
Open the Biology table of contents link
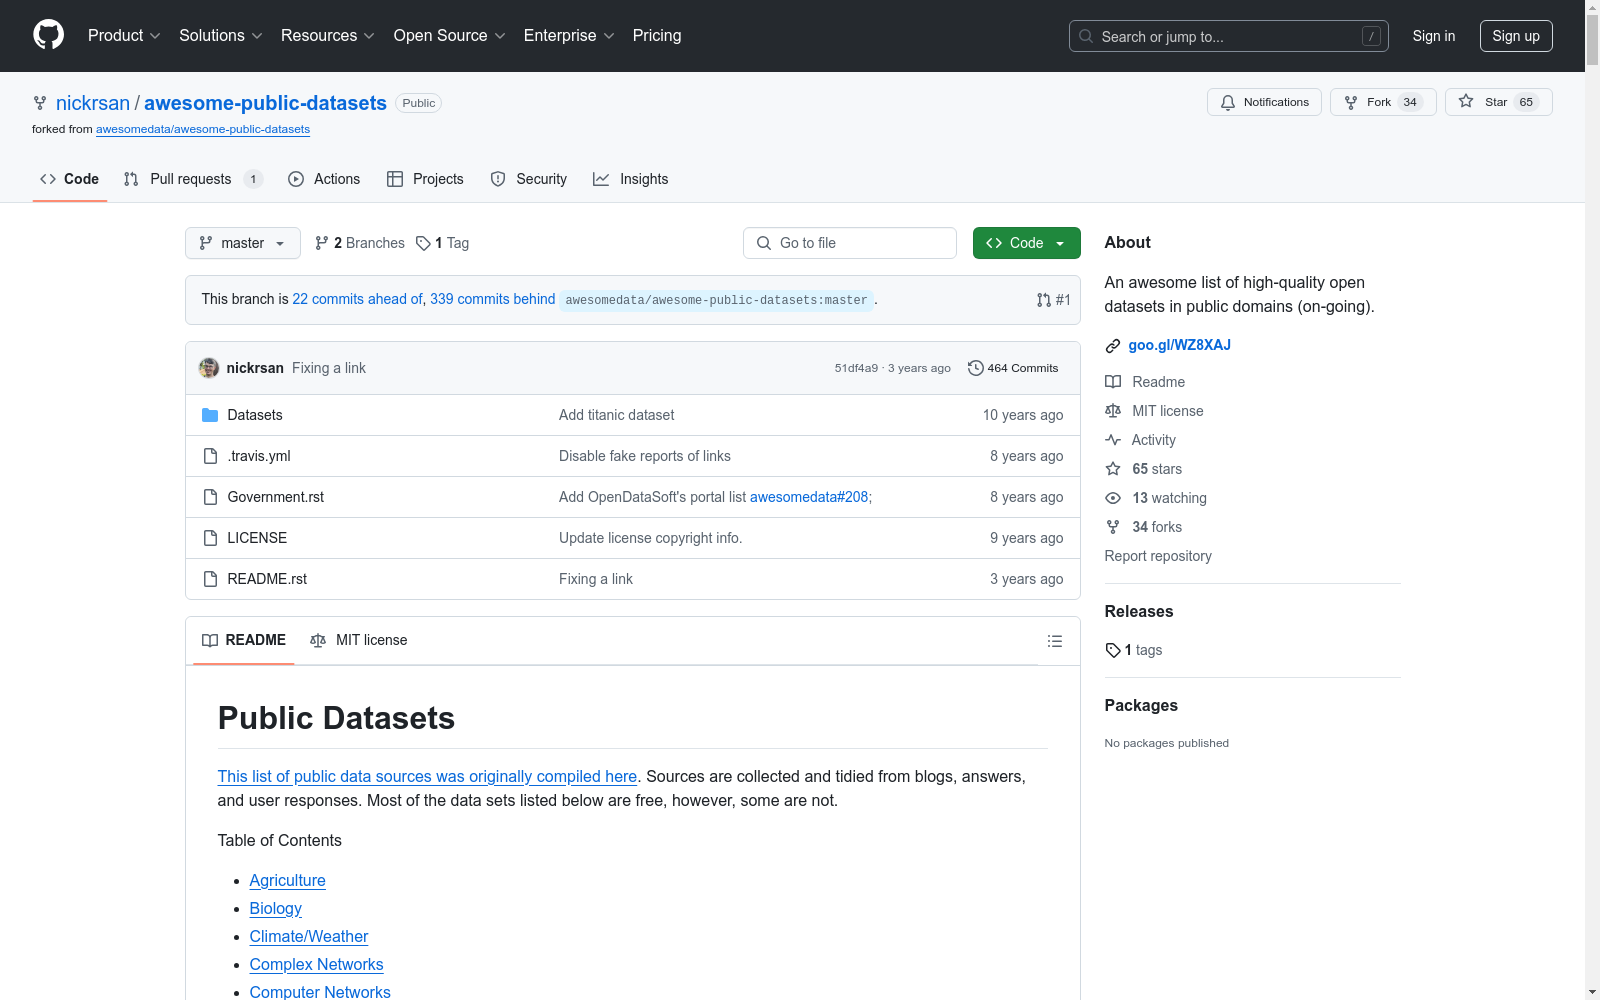(x=276, y=908)
